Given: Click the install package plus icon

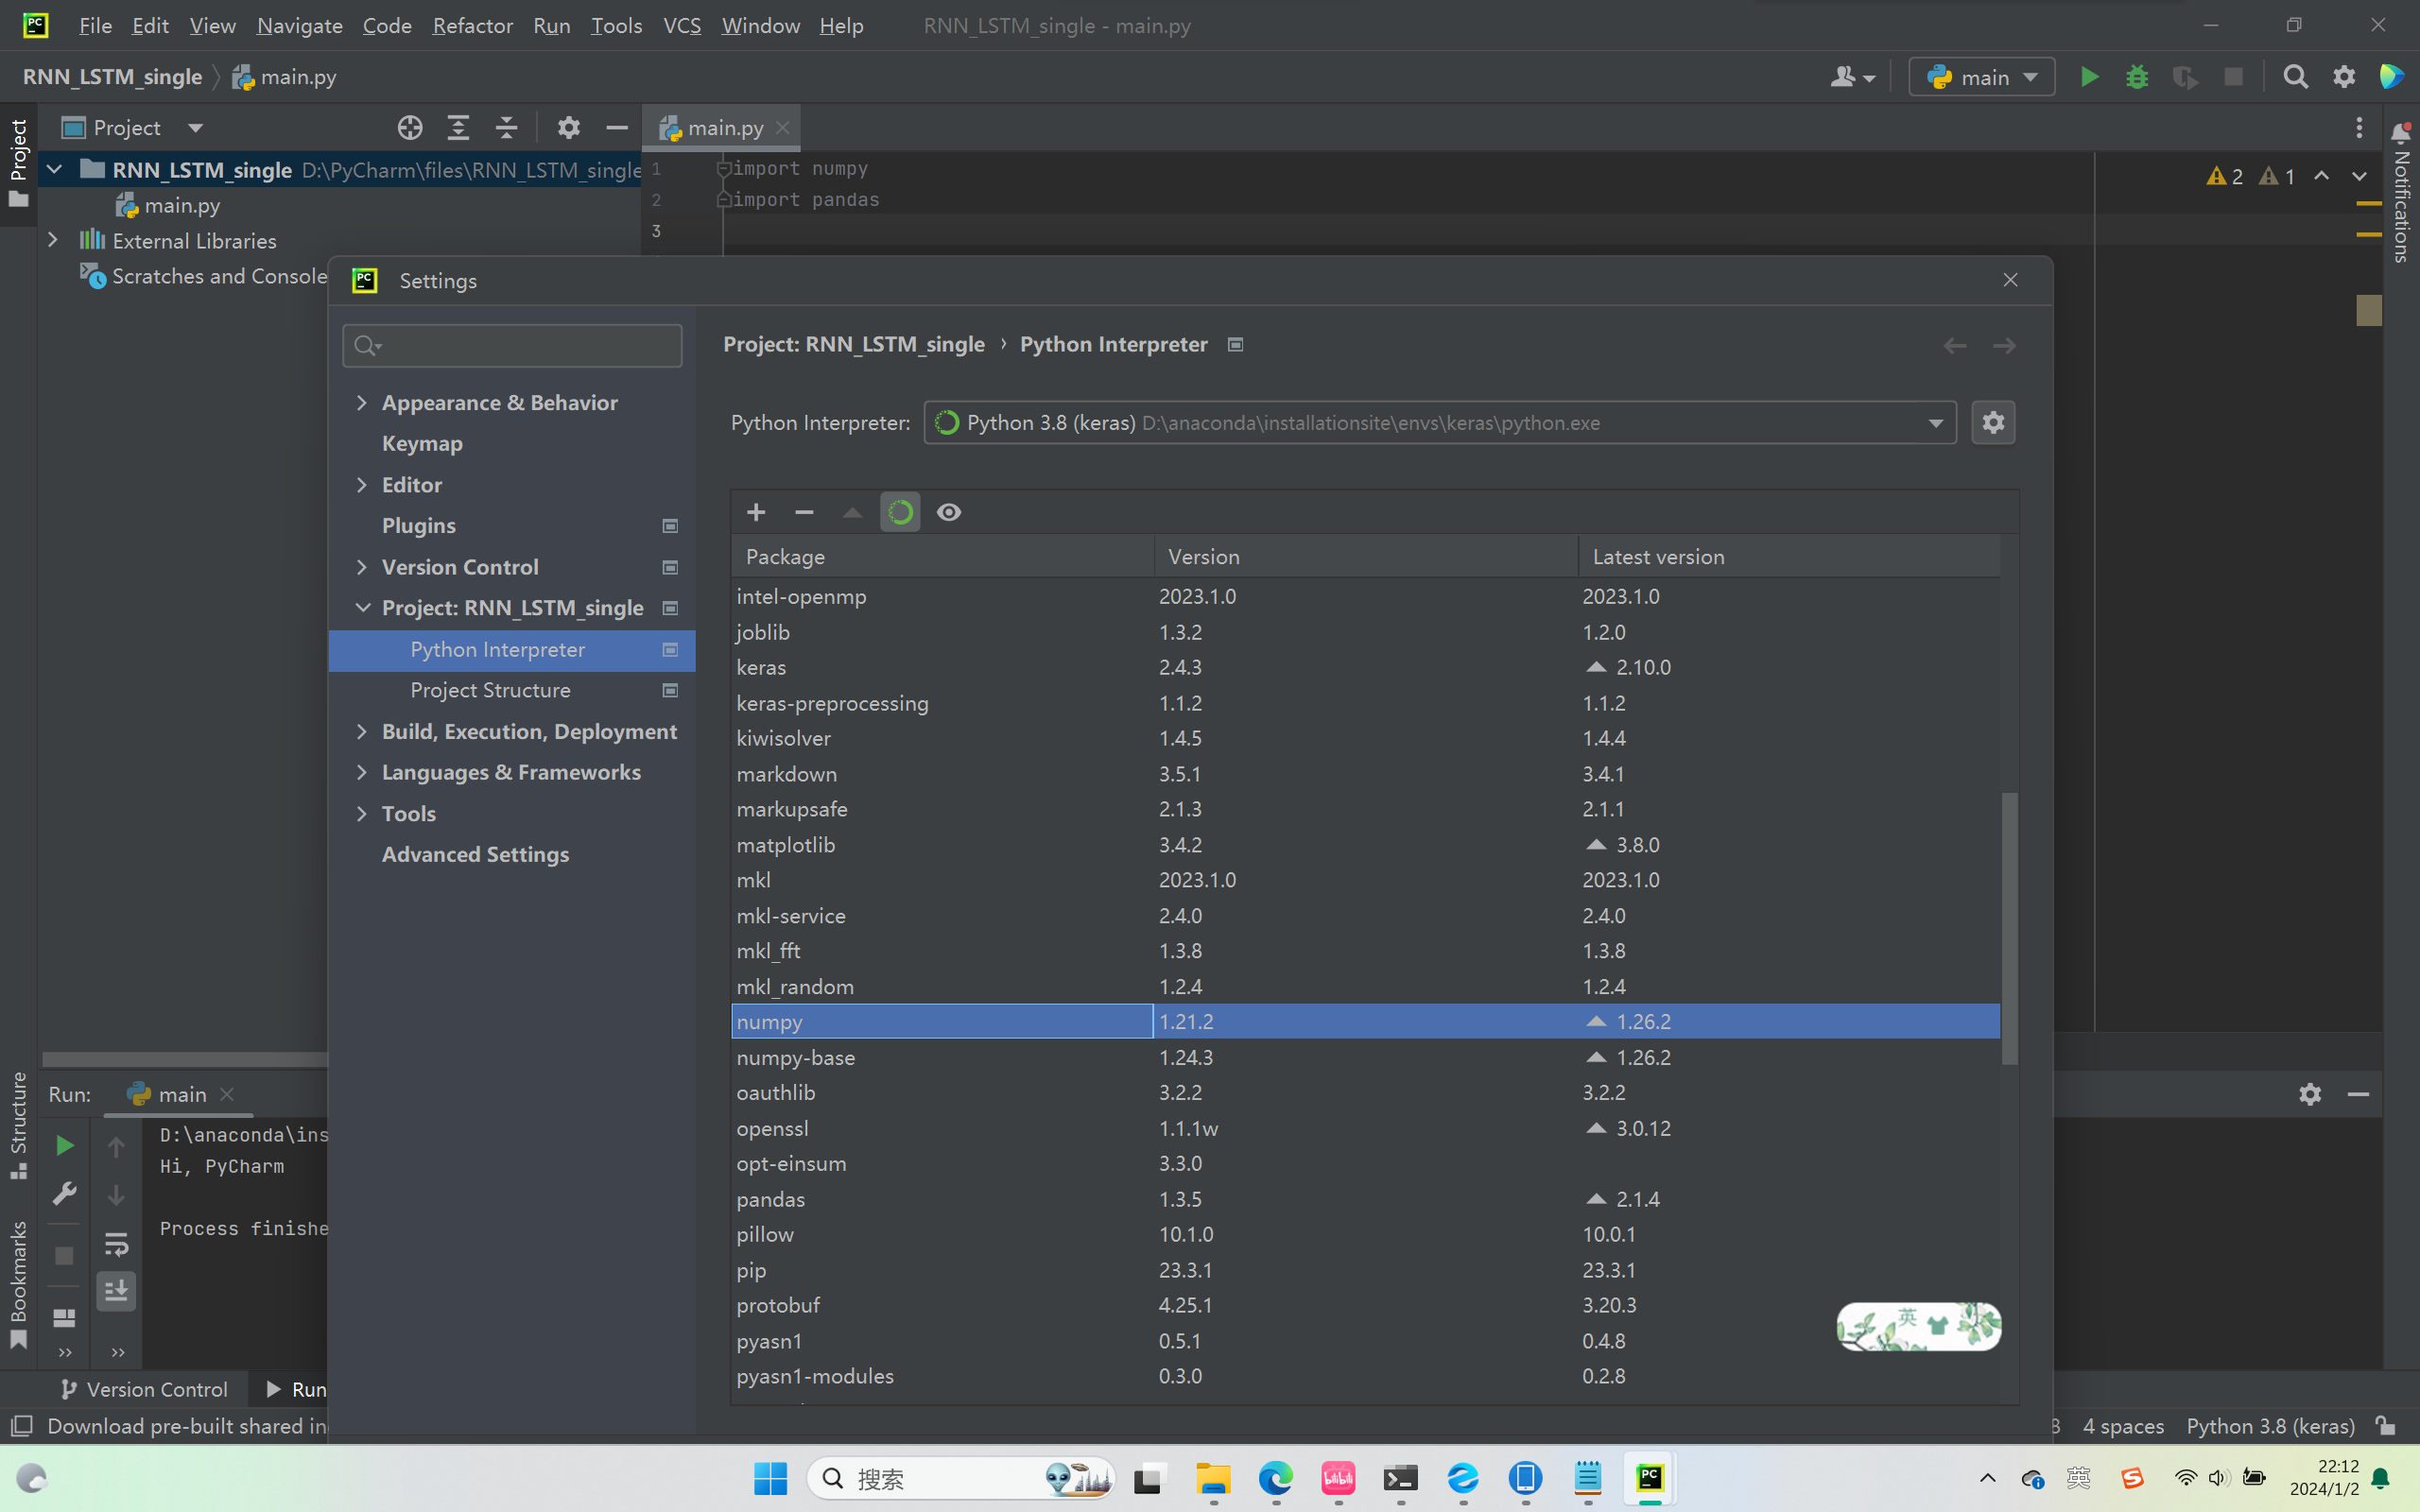Looking at the screenshot, I should [756, 512].
